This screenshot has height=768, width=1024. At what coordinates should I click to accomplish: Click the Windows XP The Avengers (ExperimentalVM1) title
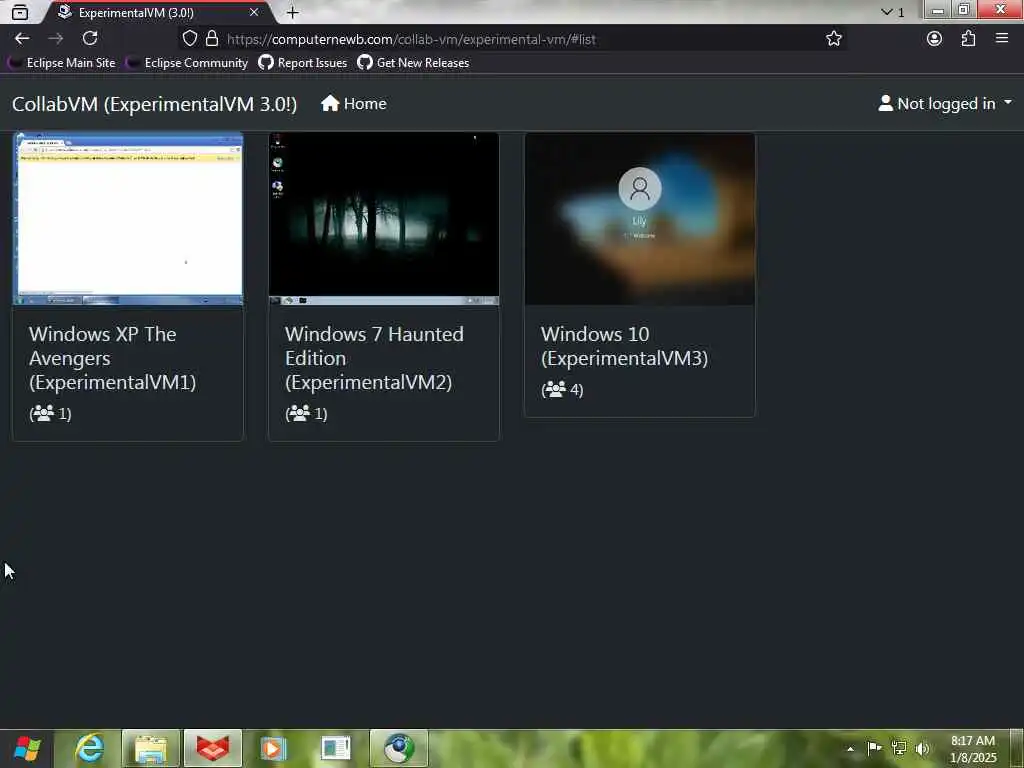pos(112,358)
